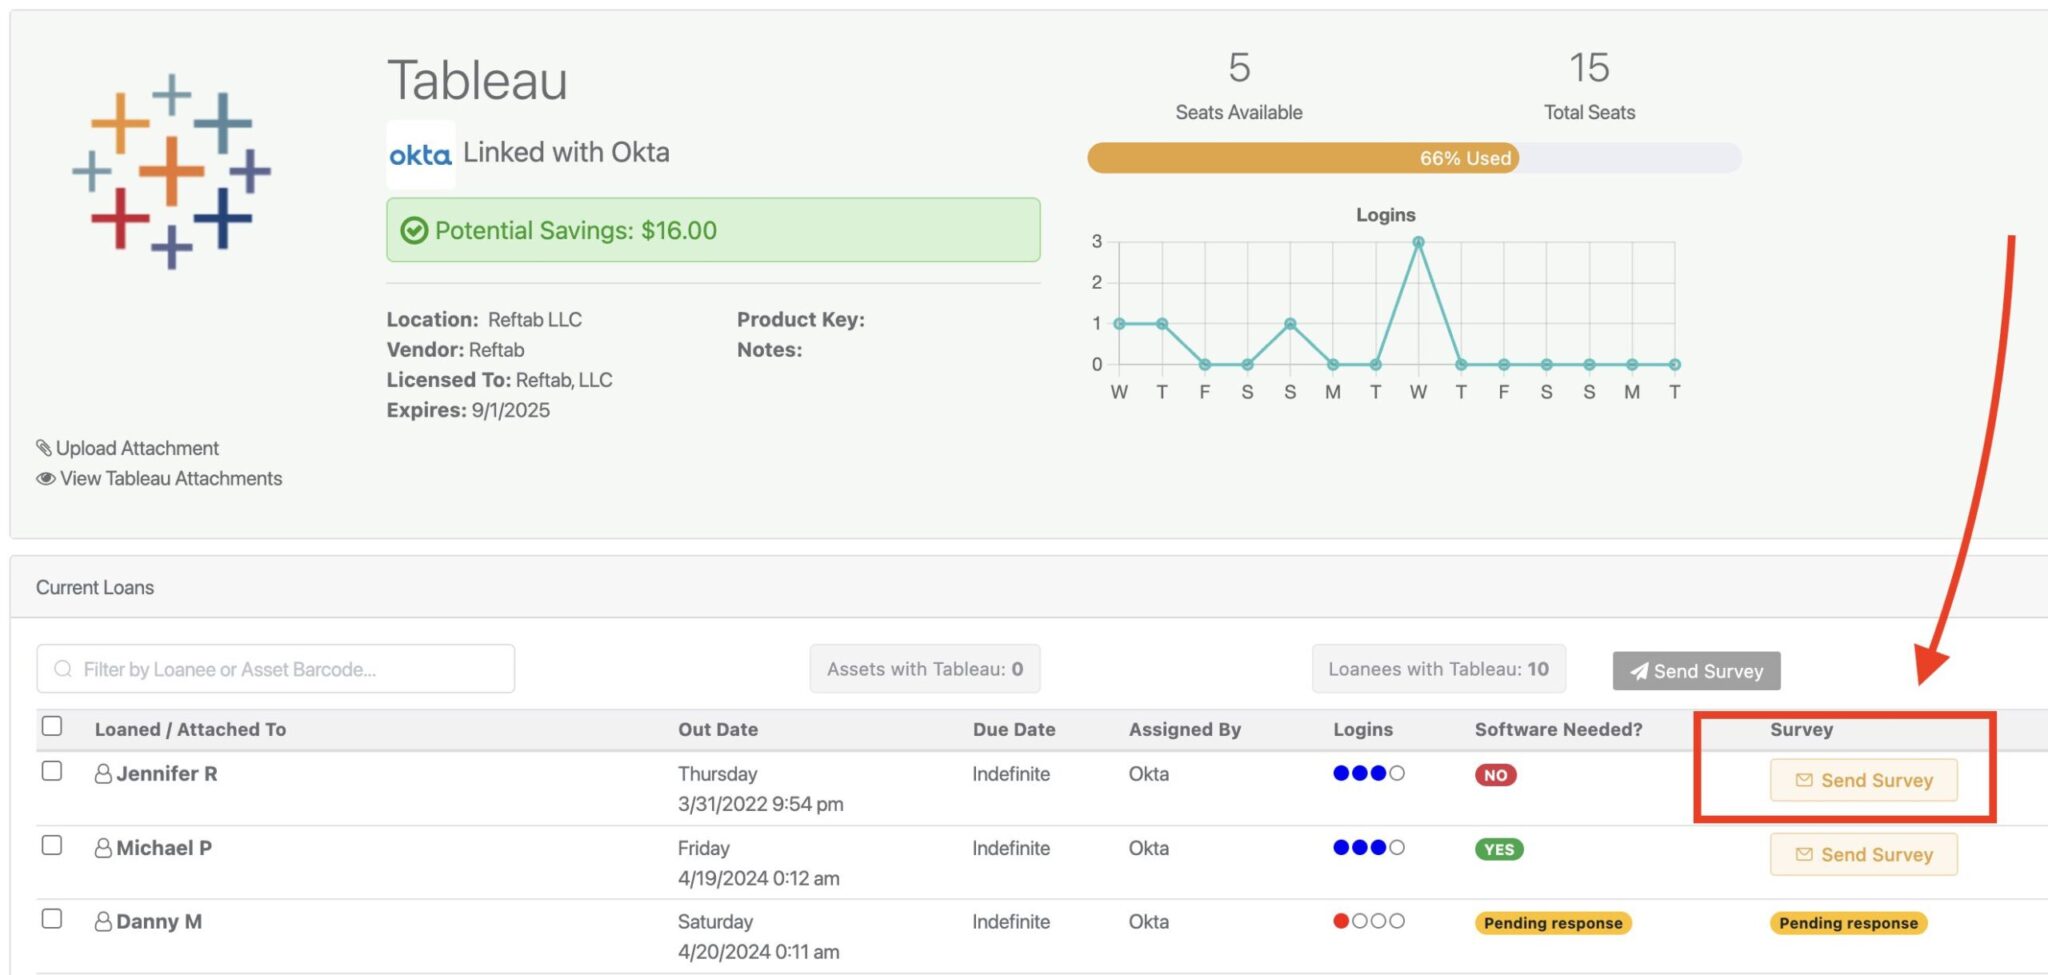Sort by the Out Date column header
This screenshot has width=2048, height=975.
point(717,730)
